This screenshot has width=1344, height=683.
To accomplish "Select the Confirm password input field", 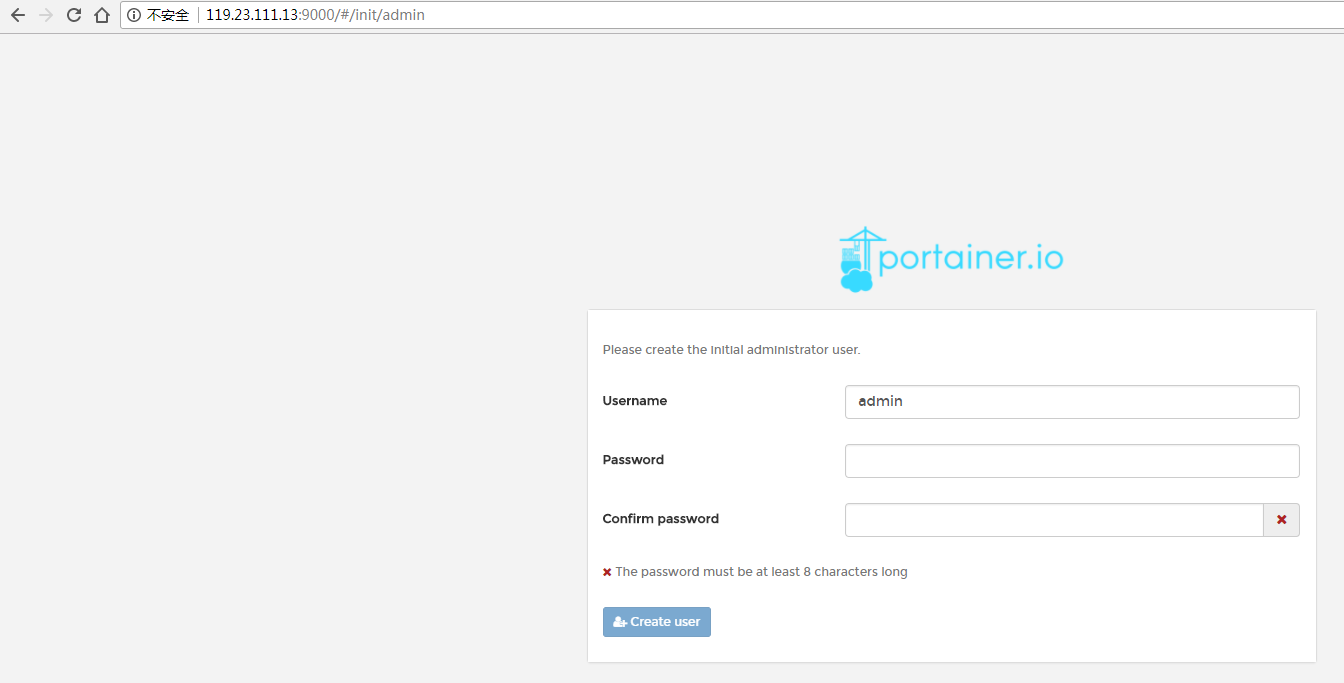I will 1054,520.
